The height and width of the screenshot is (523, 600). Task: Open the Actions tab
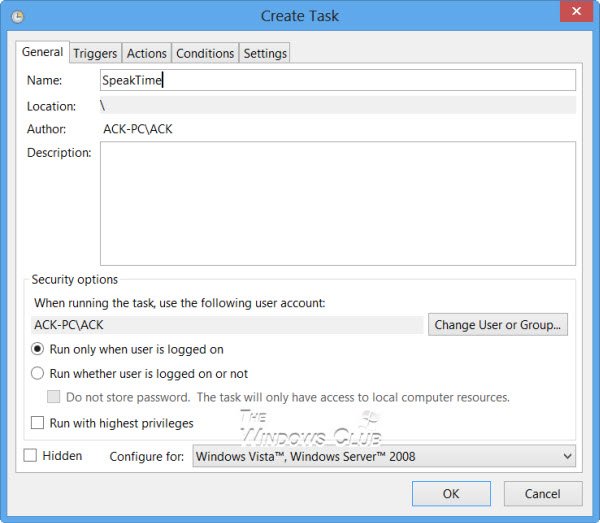point(146,53)
